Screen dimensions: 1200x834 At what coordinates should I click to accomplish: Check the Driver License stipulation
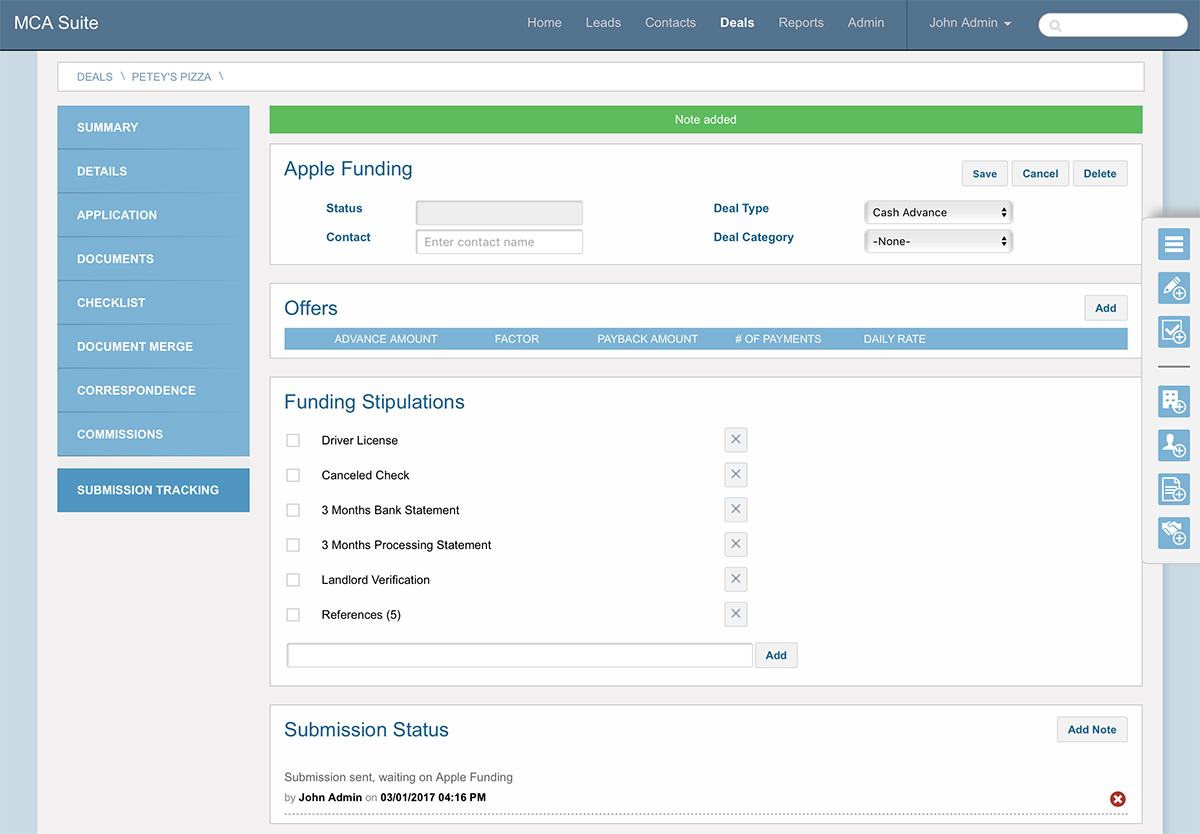point(293,441)
